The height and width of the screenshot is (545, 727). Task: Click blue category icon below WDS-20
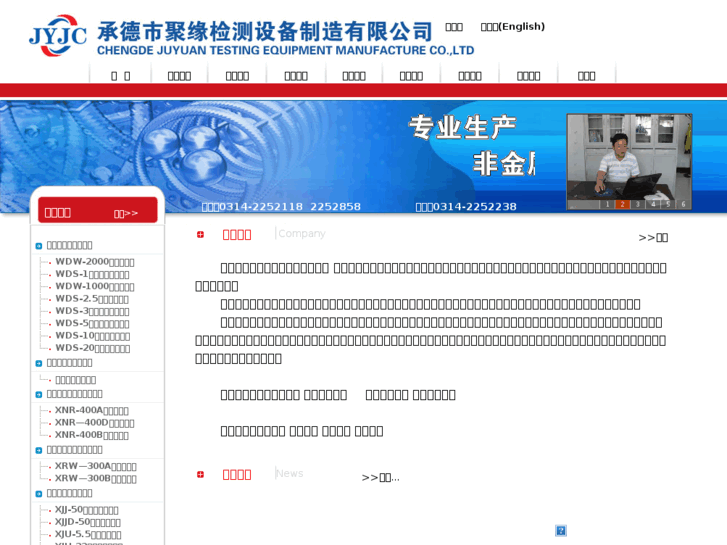coord(39,364)
